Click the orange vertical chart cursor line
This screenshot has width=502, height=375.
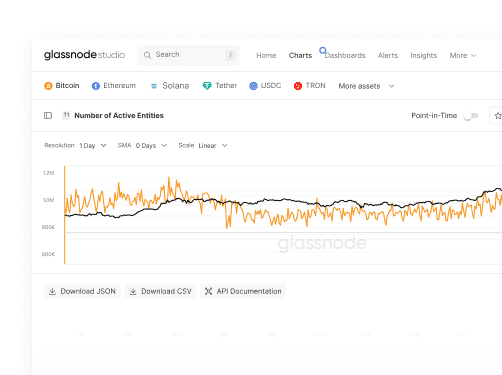tap(65, 215)
